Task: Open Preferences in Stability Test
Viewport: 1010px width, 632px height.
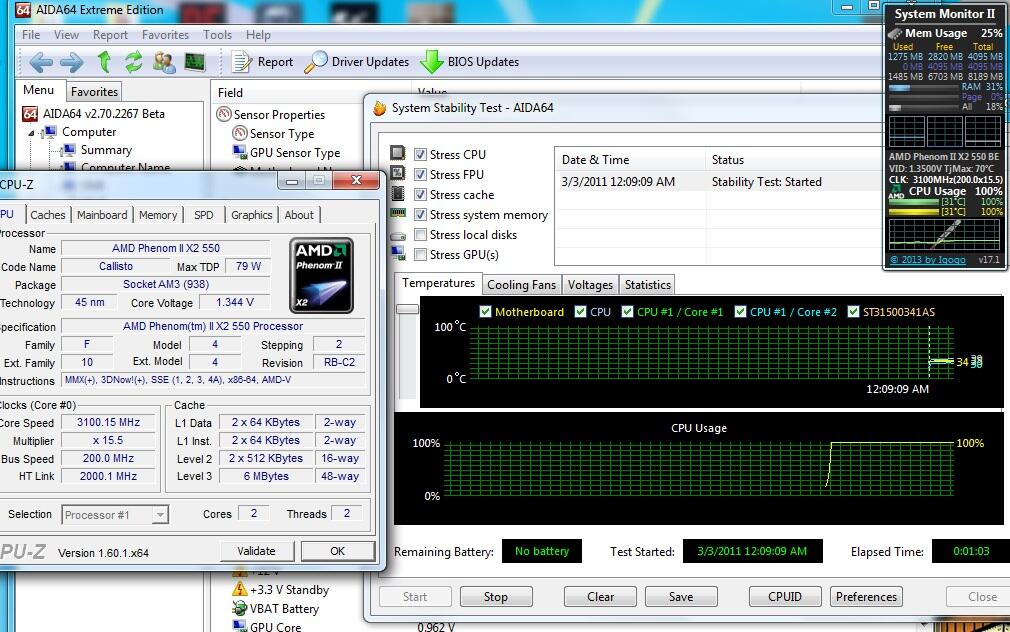Action: (866, 597)
